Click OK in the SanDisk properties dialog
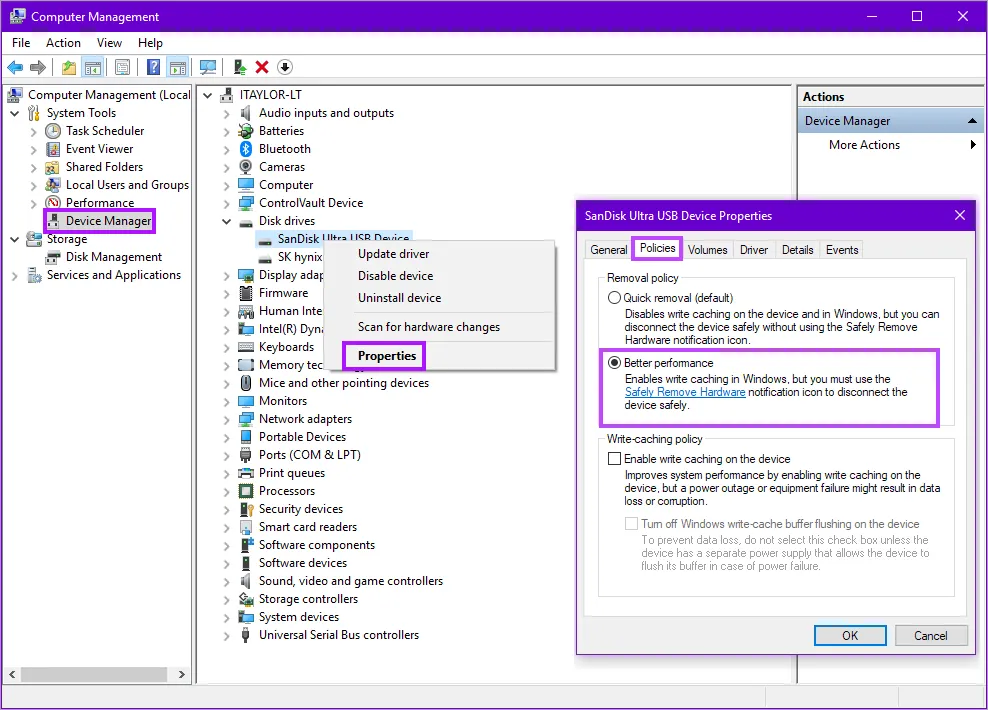988x710 pixels. point(850,635)
